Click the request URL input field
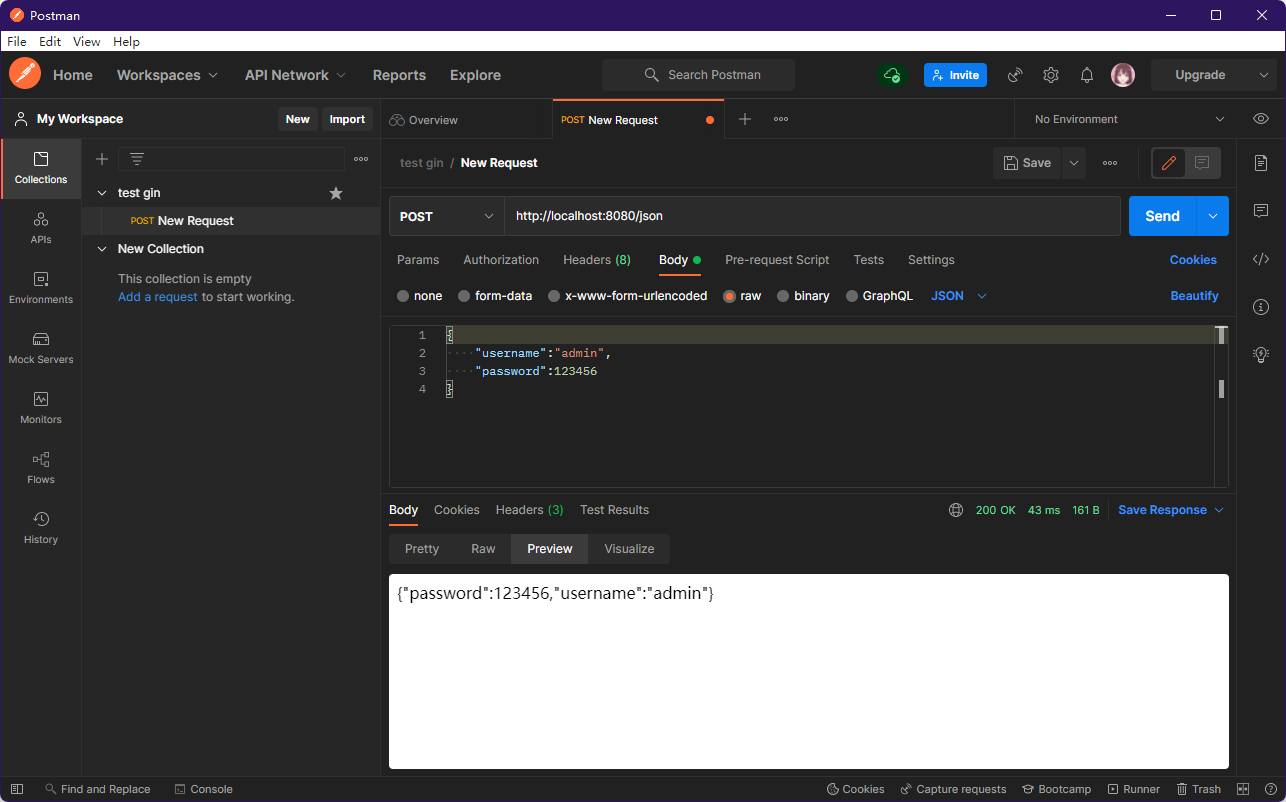This screenshot has width=1286, height=802. tap(812, 216)
